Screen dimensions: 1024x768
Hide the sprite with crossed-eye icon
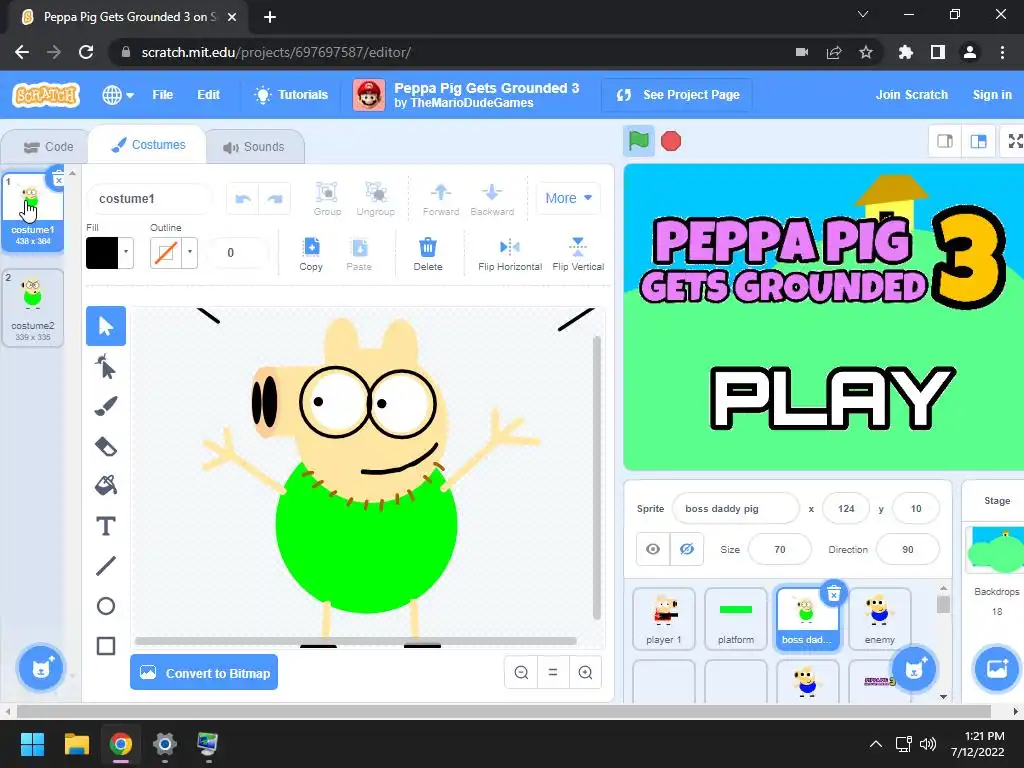pyautogui.click(x=687, y=549)
